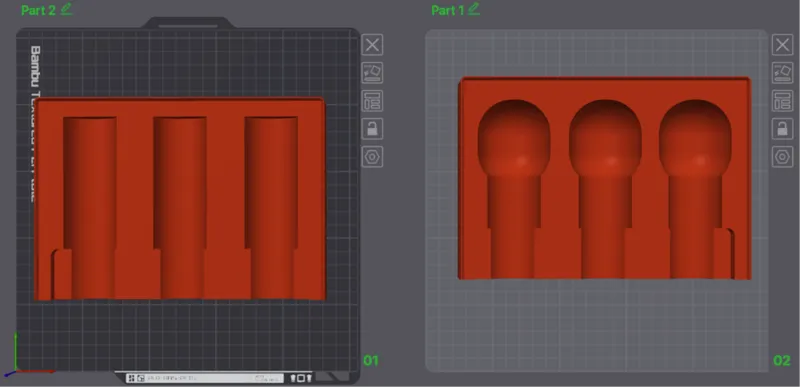Edit plate name with pencil beside Part 2
Viewport: 800px width, 387px height.
pos(66,9)
